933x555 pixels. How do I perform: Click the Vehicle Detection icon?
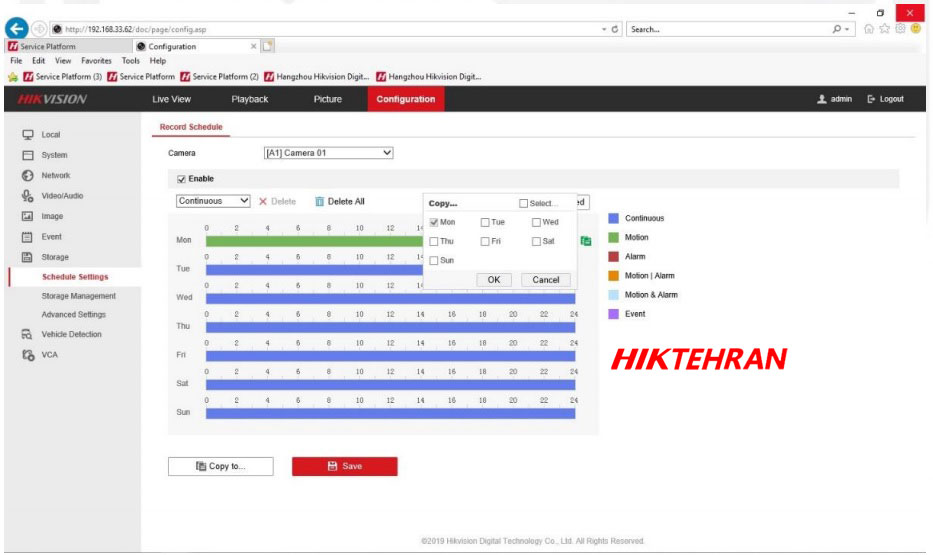27,334
